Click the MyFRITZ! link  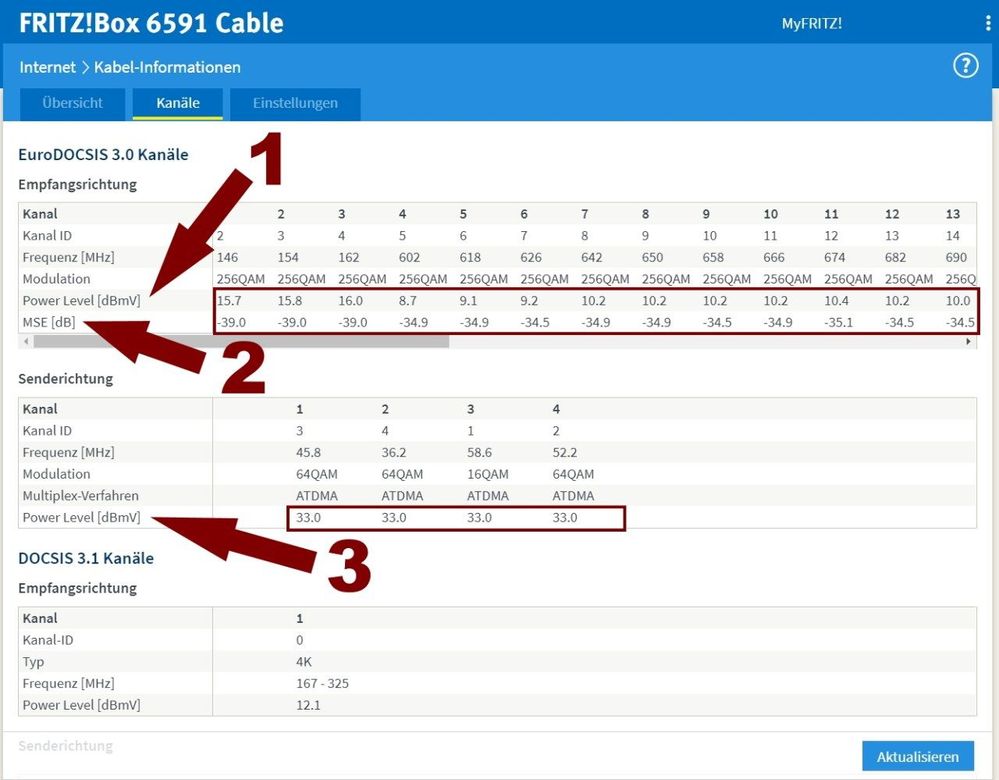click(x=812, y=24)
